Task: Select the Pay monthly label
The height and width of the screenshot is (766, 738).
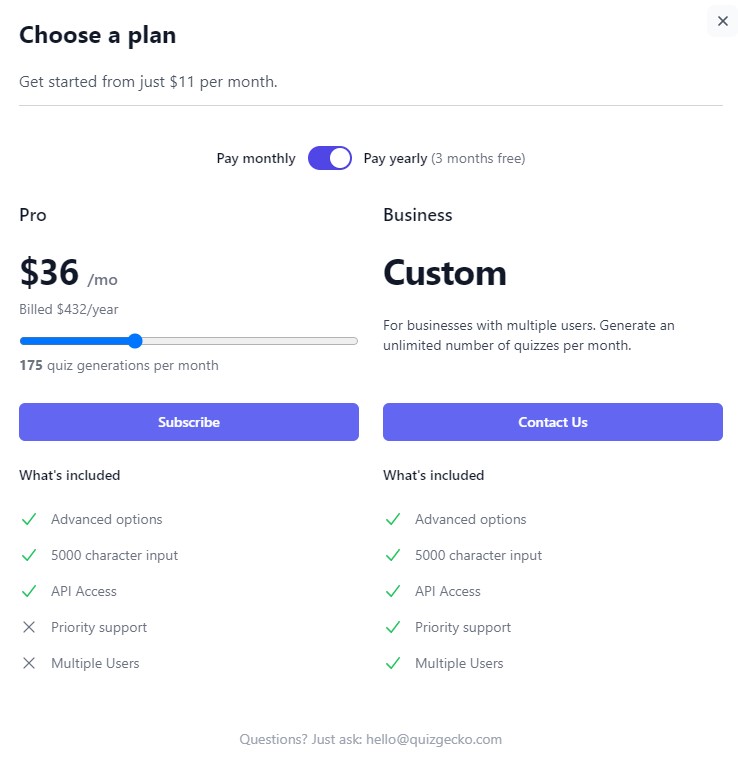Action: pos(256,158)
